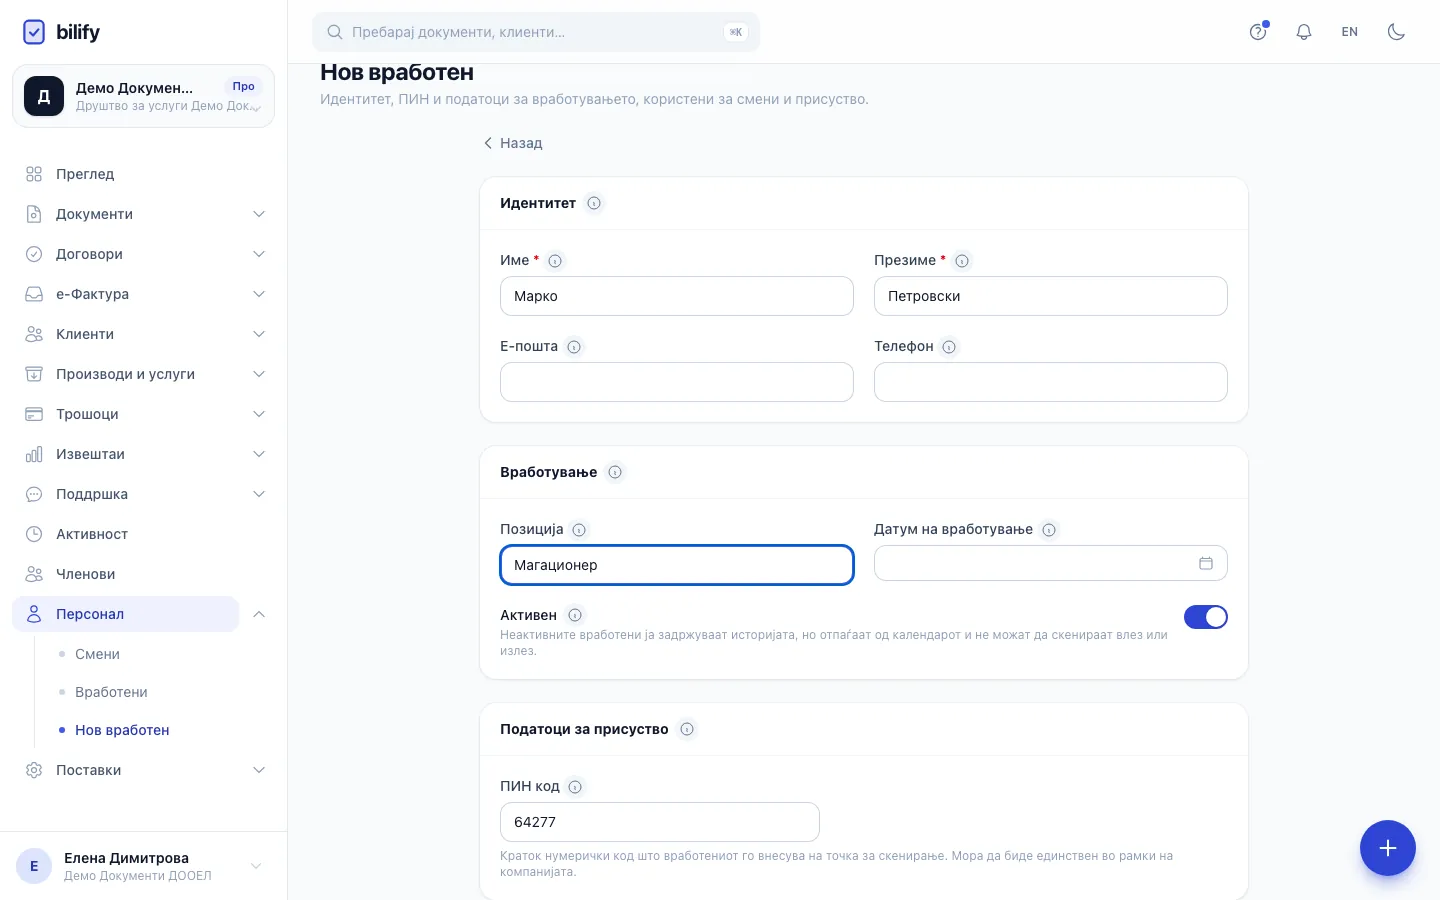Click the blue plus floating button

tap(1388, 848)
